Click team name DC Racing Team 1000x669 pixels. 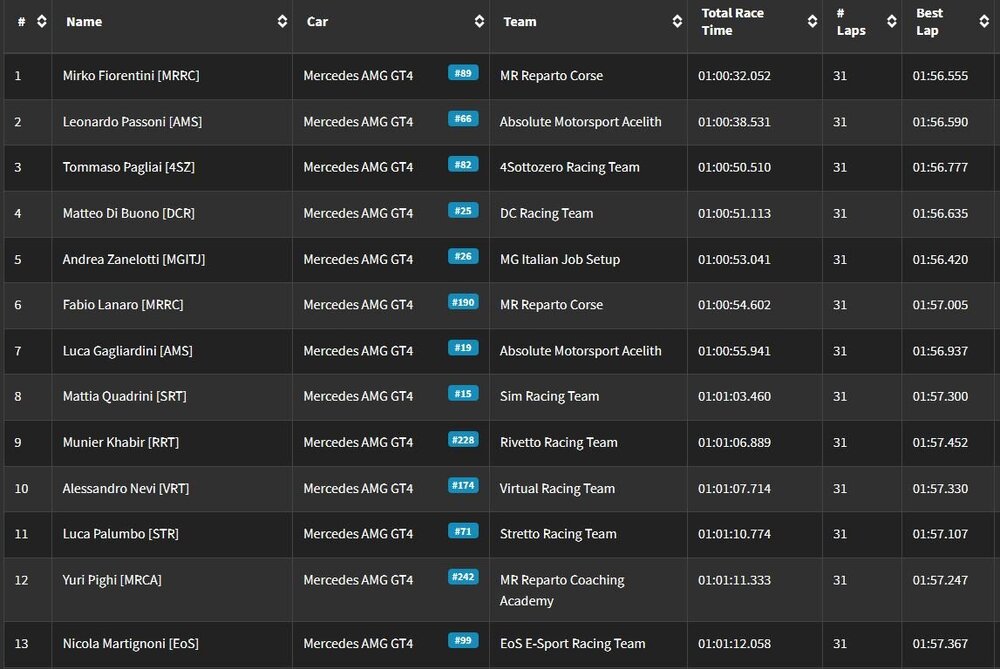(x=547, y=214)
